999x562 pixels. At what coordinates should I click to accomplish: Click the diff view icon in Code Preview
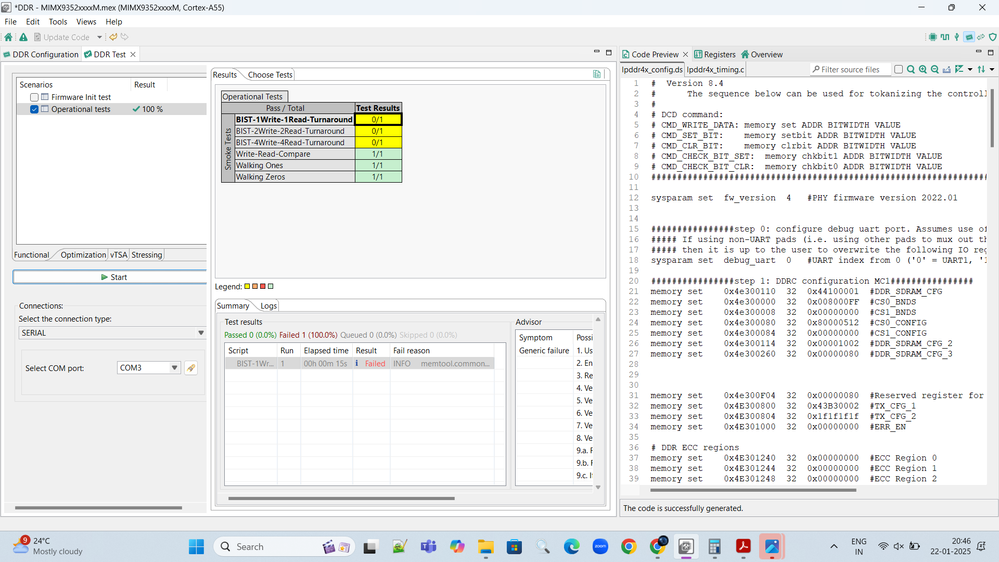[959, 69]
